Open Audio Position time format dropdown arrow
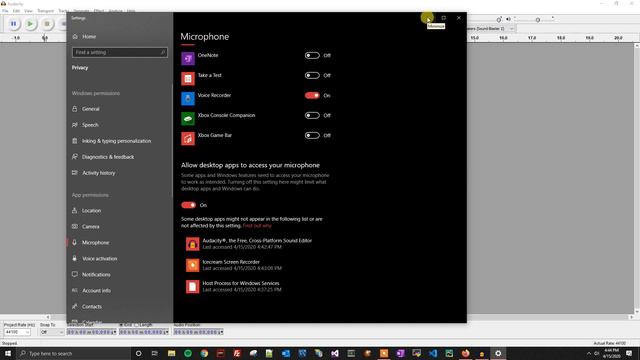Image resolution: width=640 pixels, height=360 pixels. click(221, 332)
